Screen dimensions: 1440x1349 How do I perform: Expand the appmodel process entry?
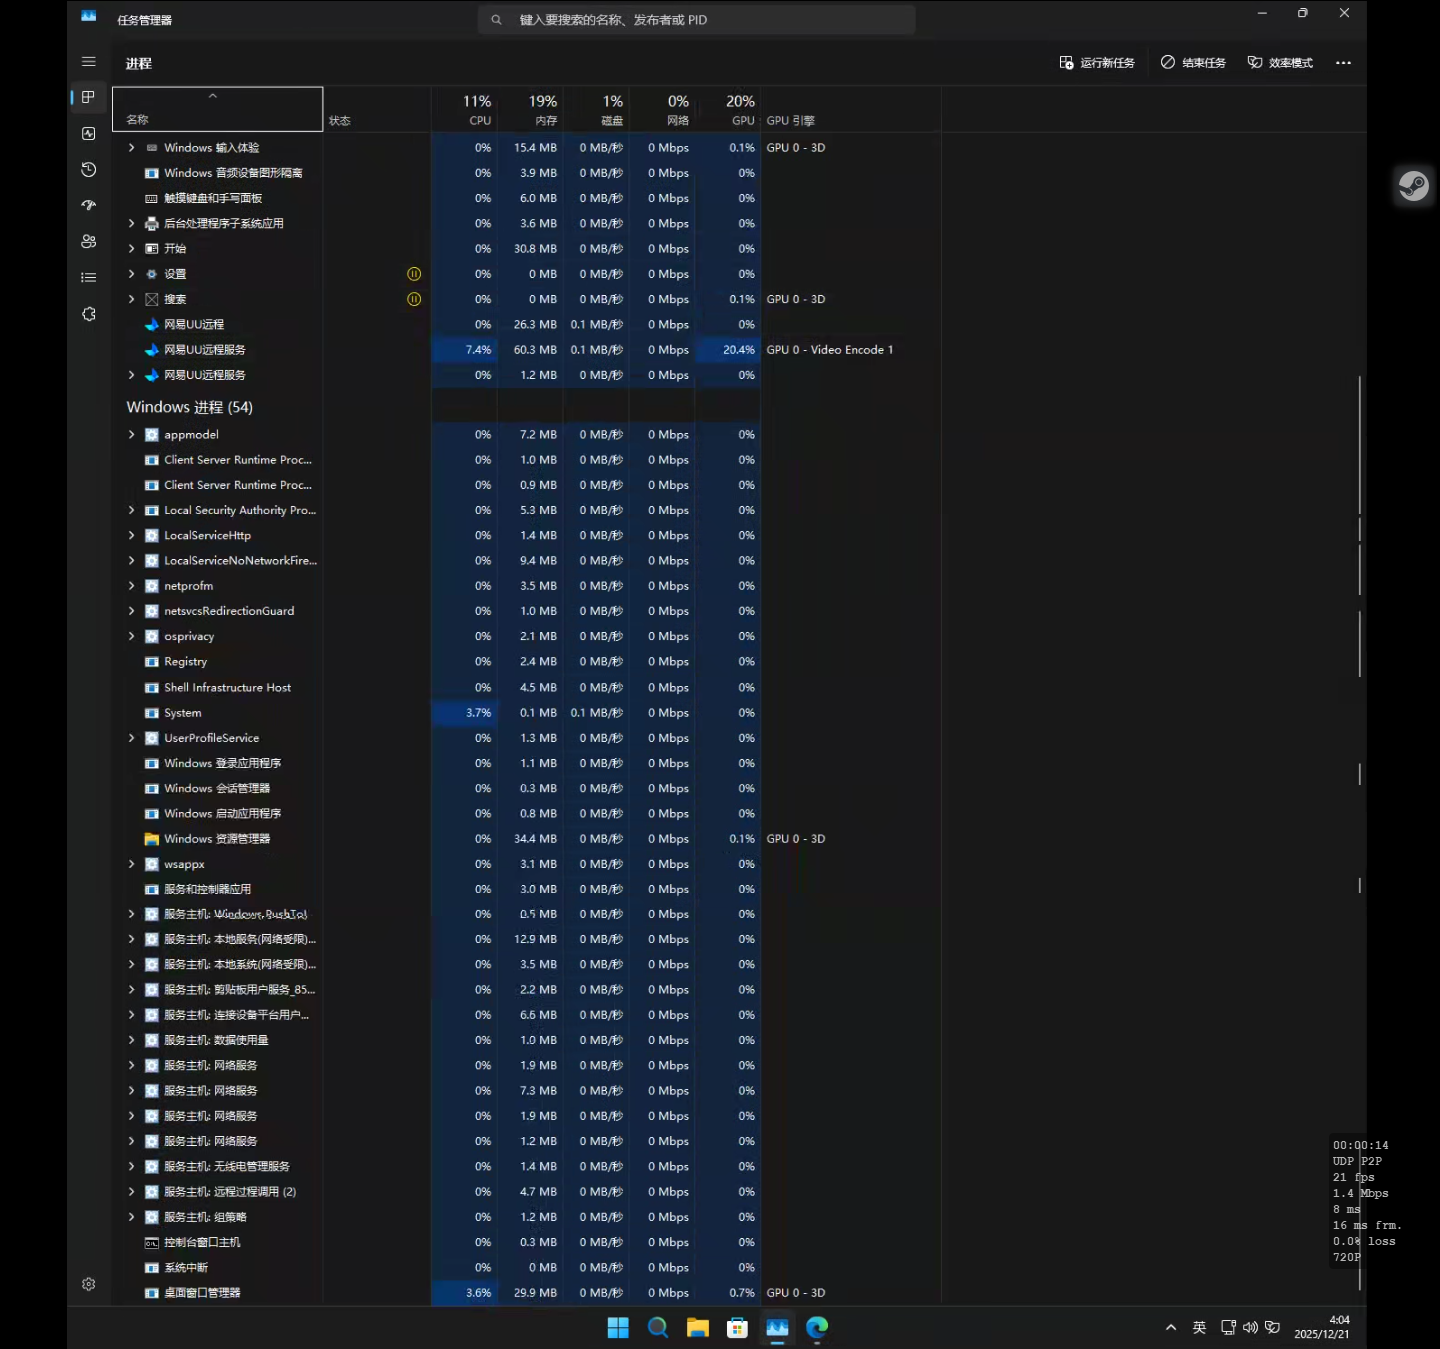click(x=131, y=435)
